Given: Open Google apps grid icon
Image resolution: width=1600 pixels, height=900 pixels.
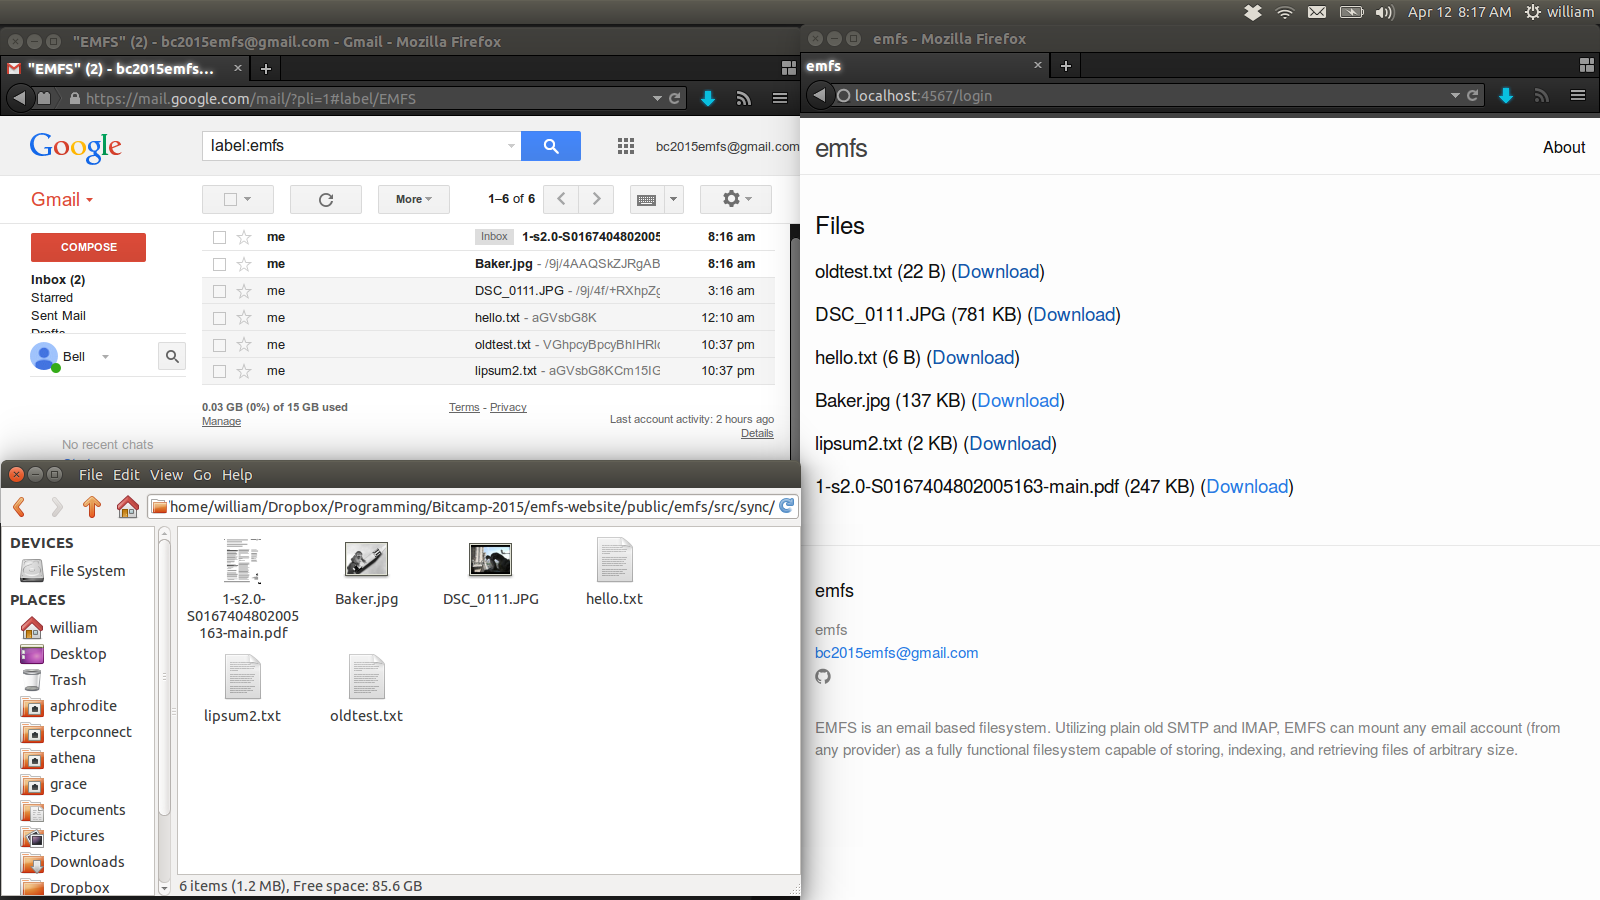Looking at the screenshot, I should coord(626,146).
